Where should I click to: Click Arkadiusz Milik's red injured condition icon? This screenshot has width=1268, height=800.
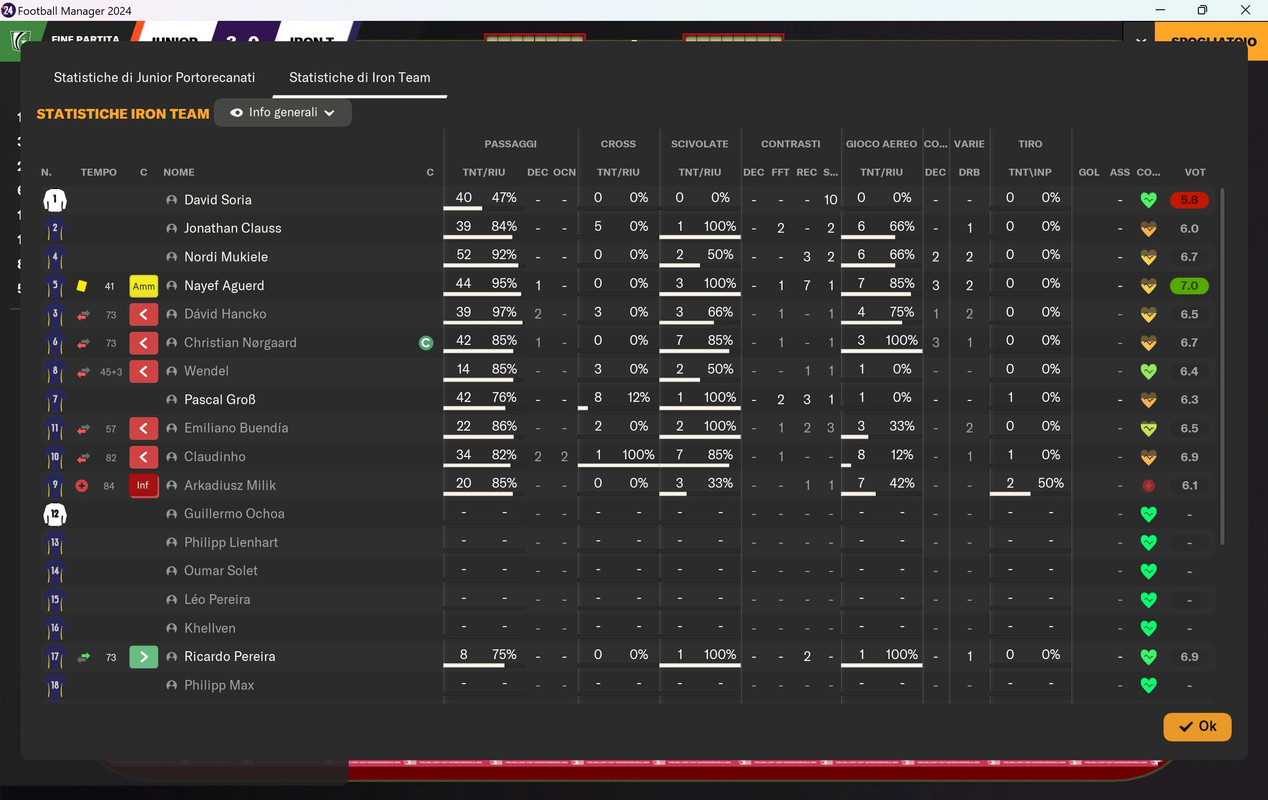point(1148,486)
